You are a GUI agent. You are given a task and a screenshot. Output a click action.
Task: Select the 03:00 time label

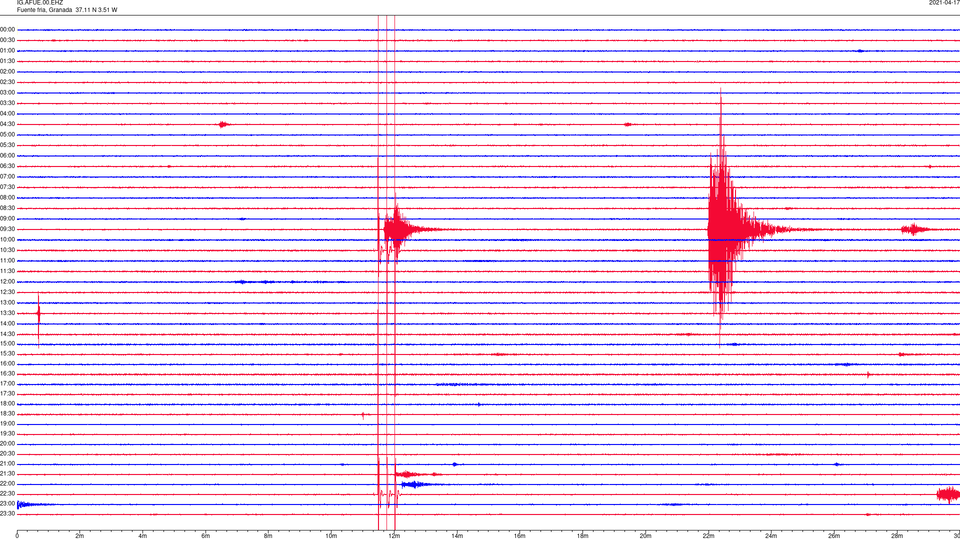(x=7, y=93)
